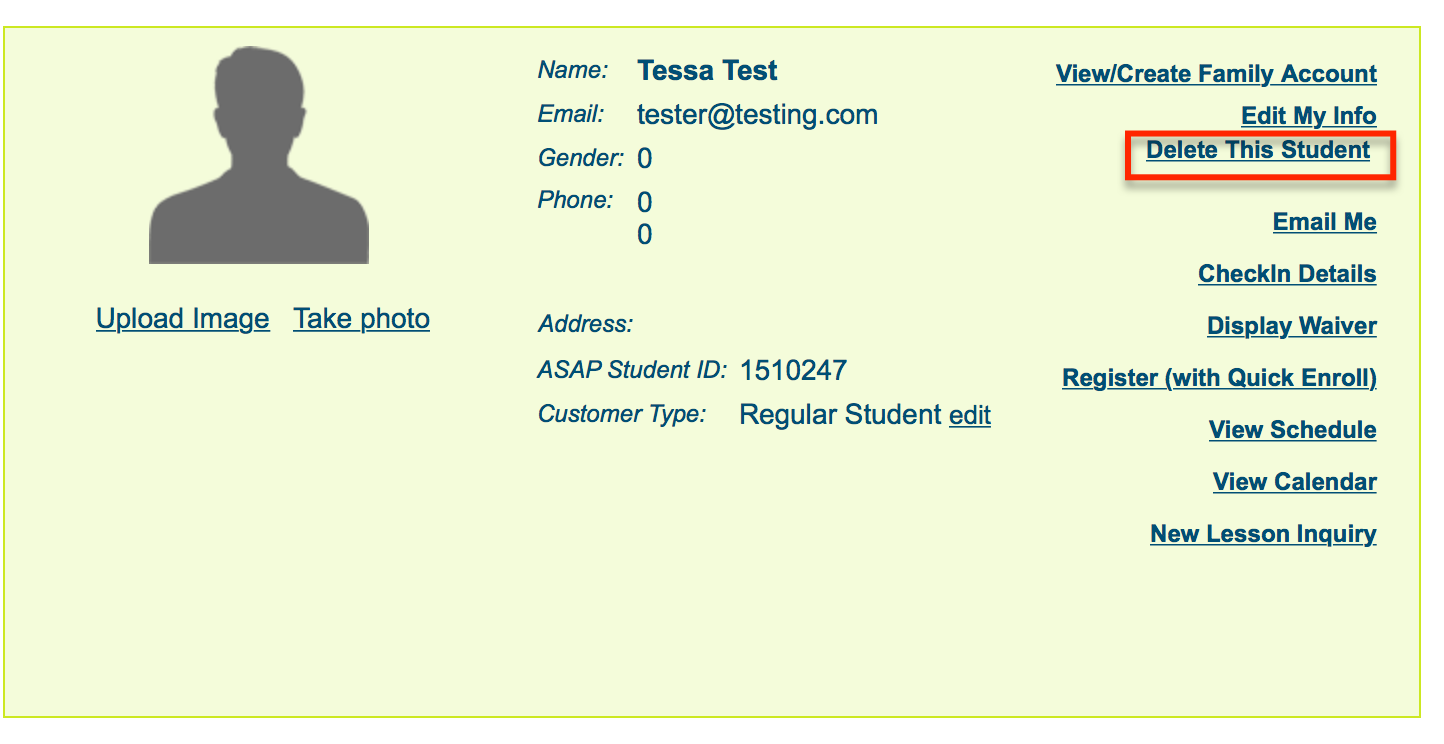Open View/Create Family Account
This screenshot has height=744, width=1444.
(1216, 74)
